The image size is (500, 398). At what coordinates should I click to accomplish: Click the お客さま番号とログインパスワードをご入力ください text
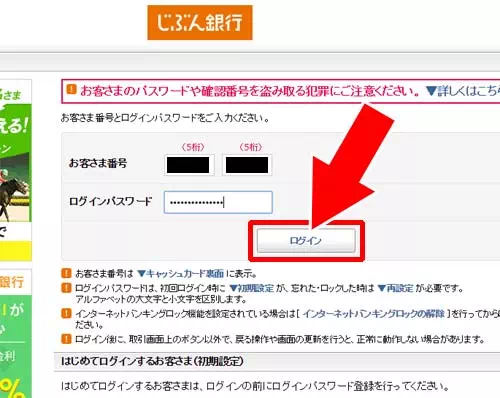pos(165,118)
